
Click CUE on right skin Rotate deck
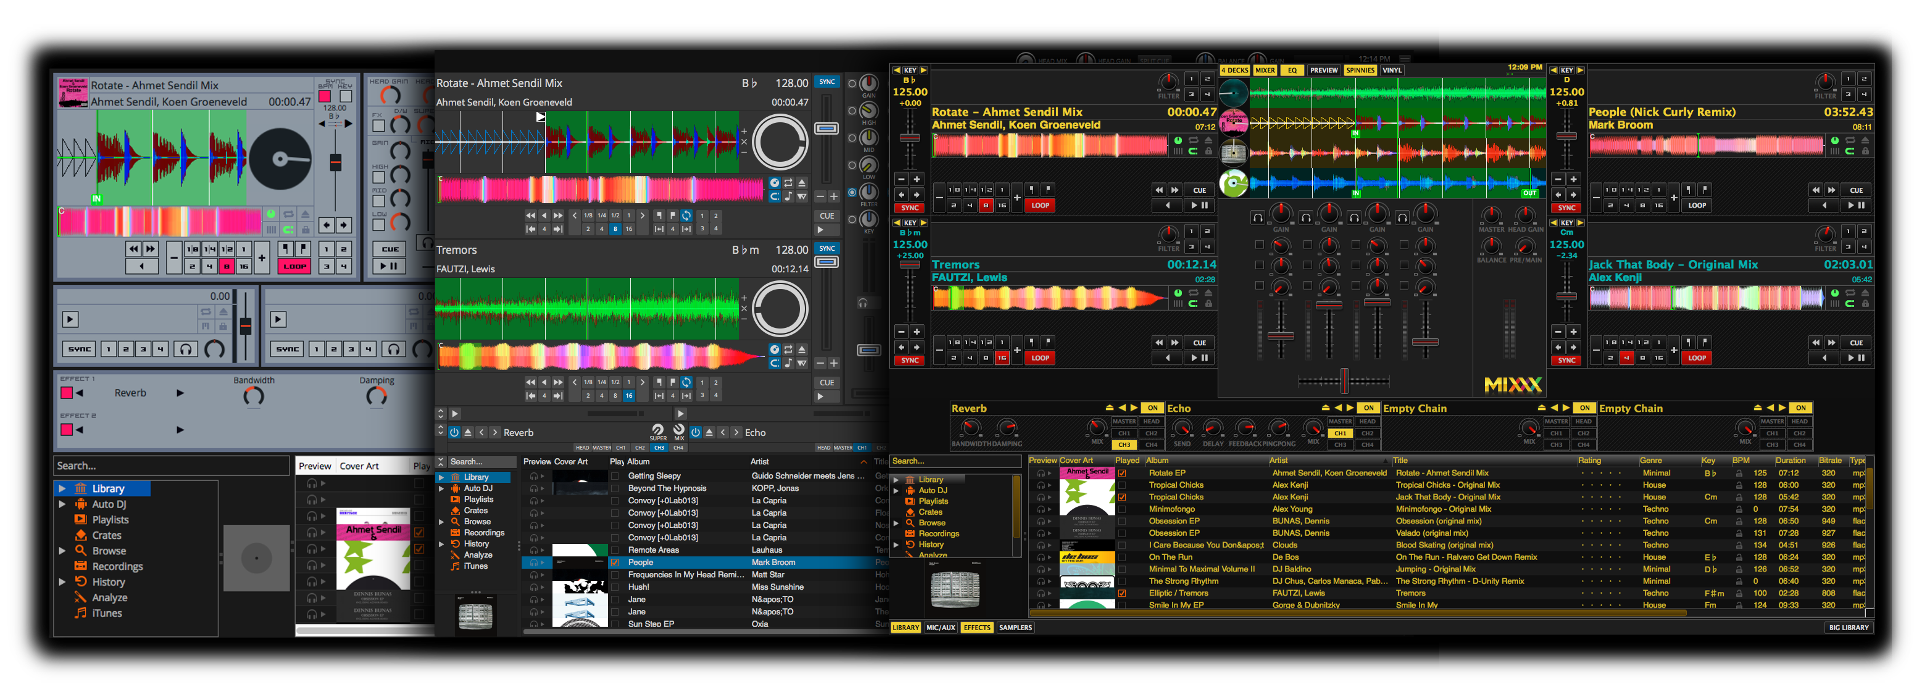[1199, 190]
